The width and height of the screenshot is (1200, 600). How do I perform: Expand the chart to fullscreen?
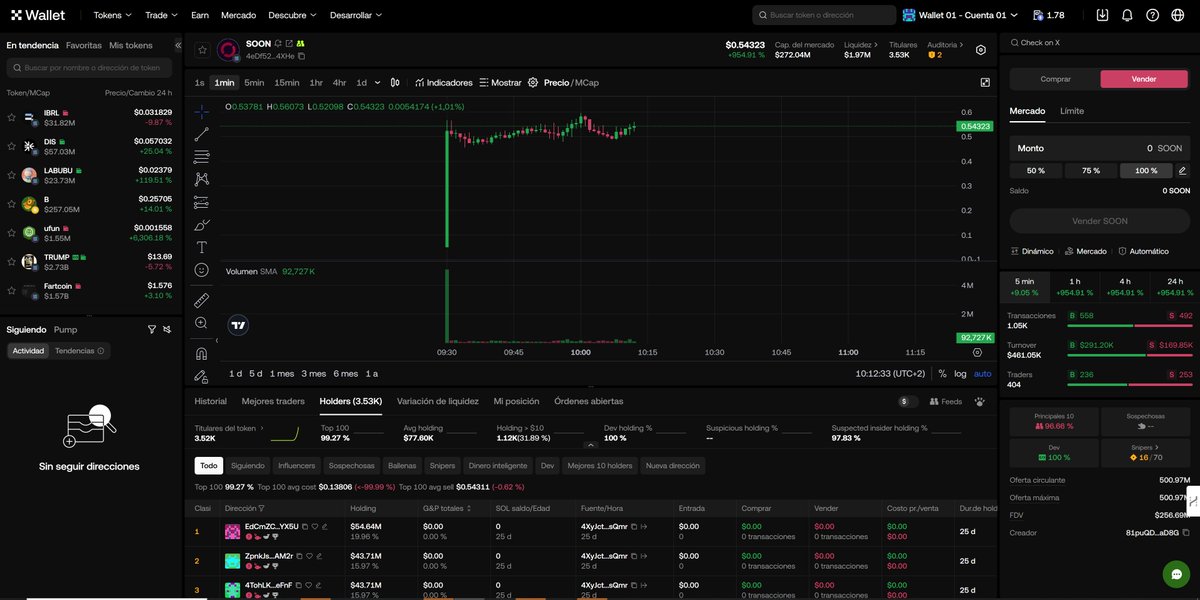(x=985, y=83)
